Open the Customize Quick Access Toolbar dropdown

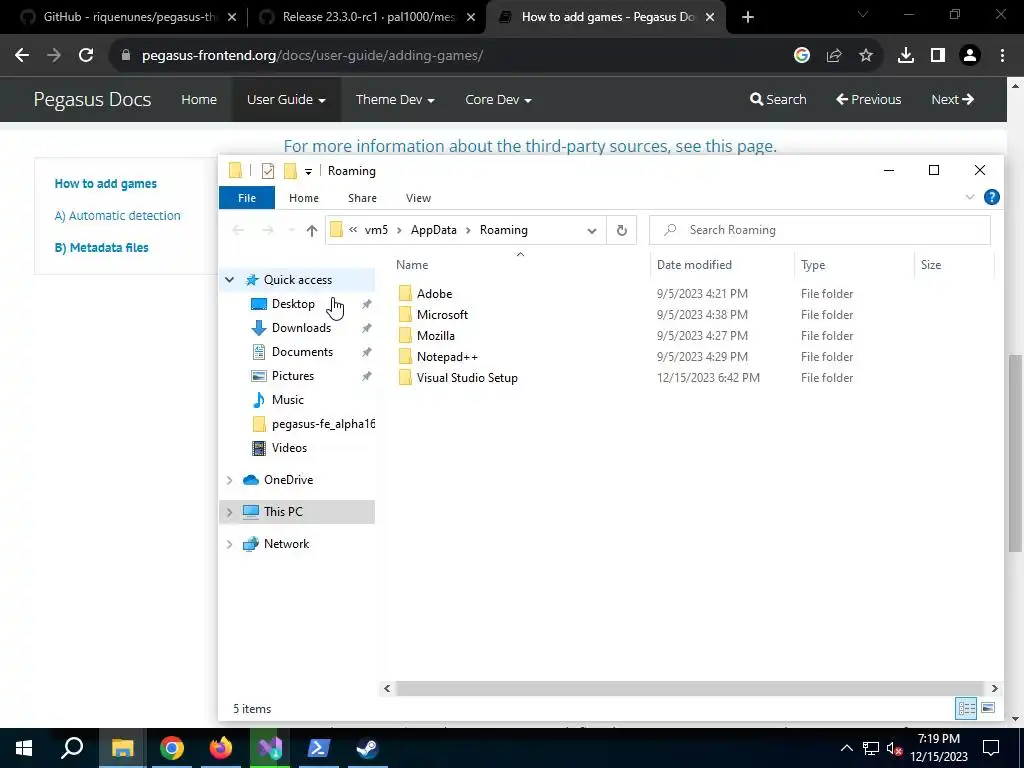308,172
